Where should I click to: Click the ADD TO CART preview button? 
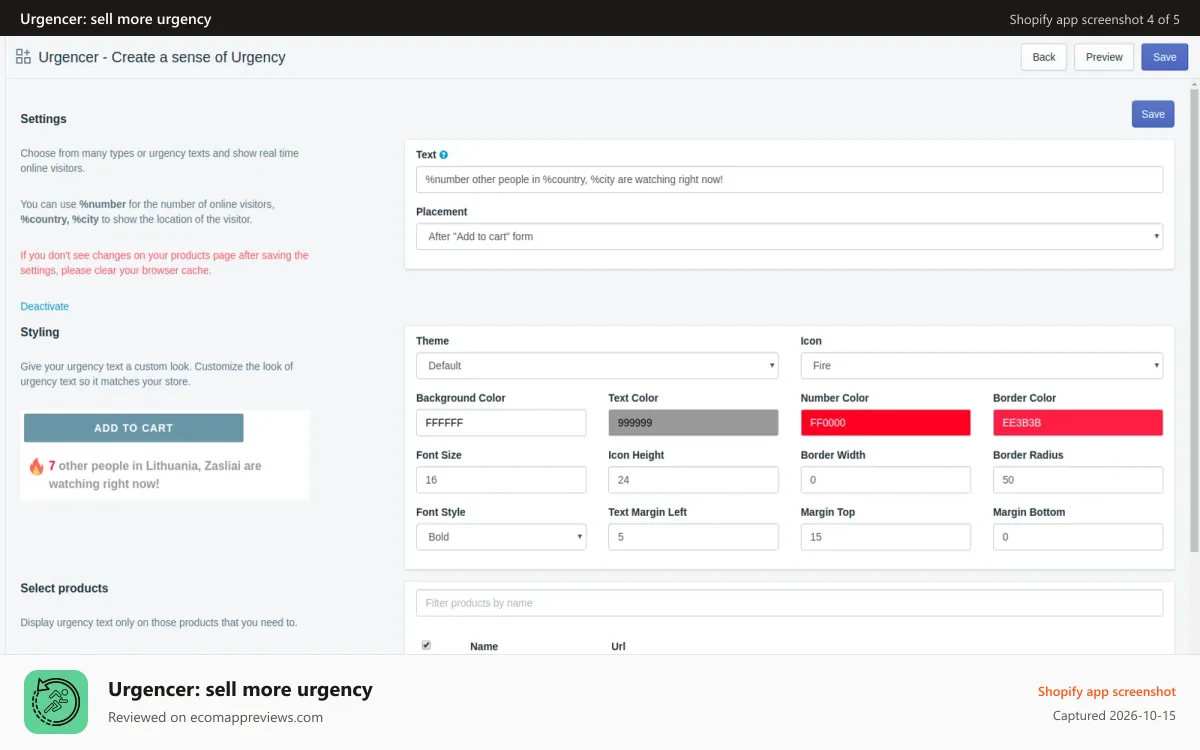[134, 428]
